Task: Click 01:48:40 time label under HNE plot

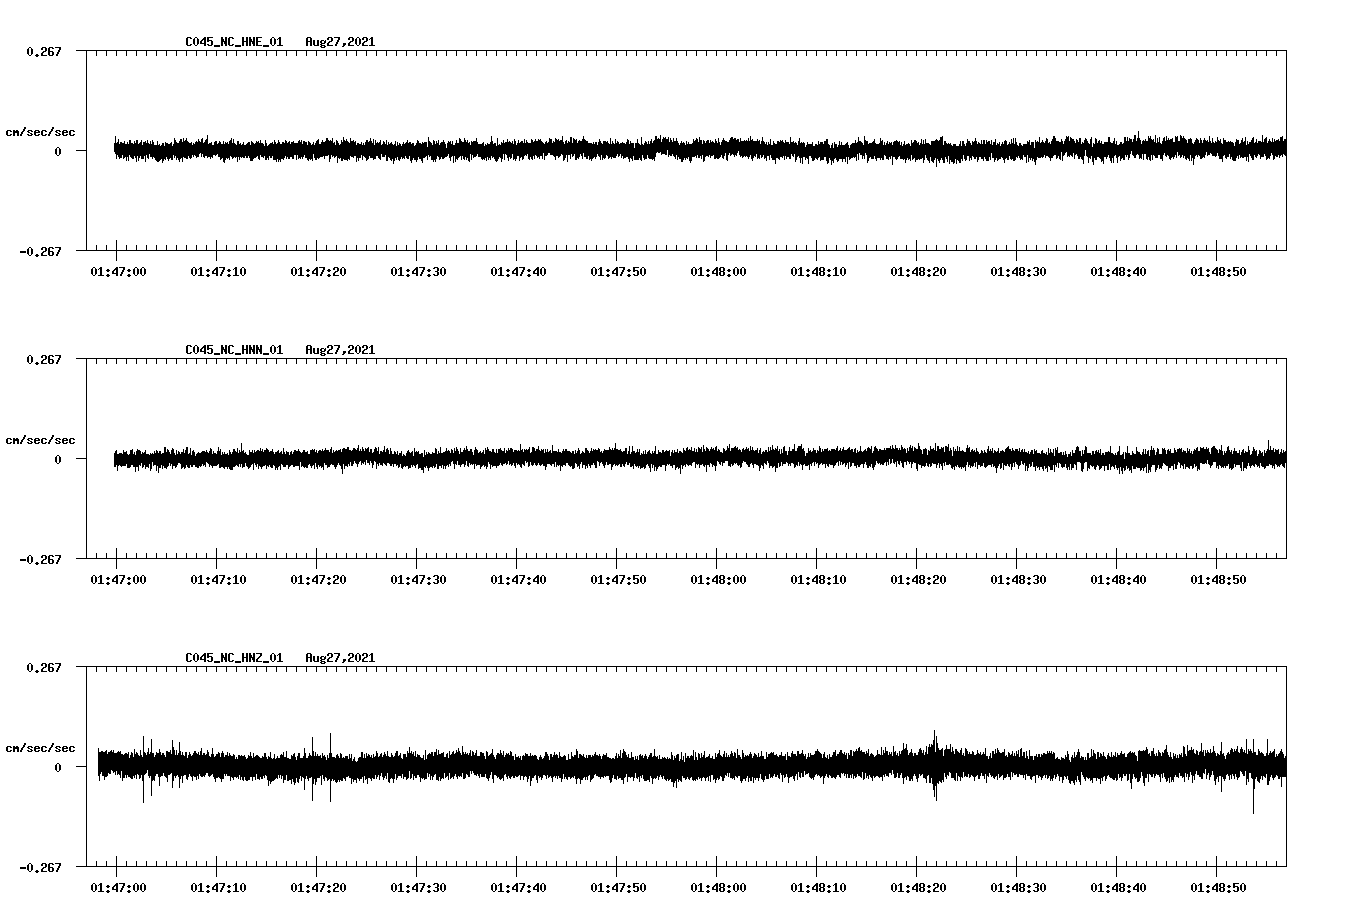Action: point(1118,271)
